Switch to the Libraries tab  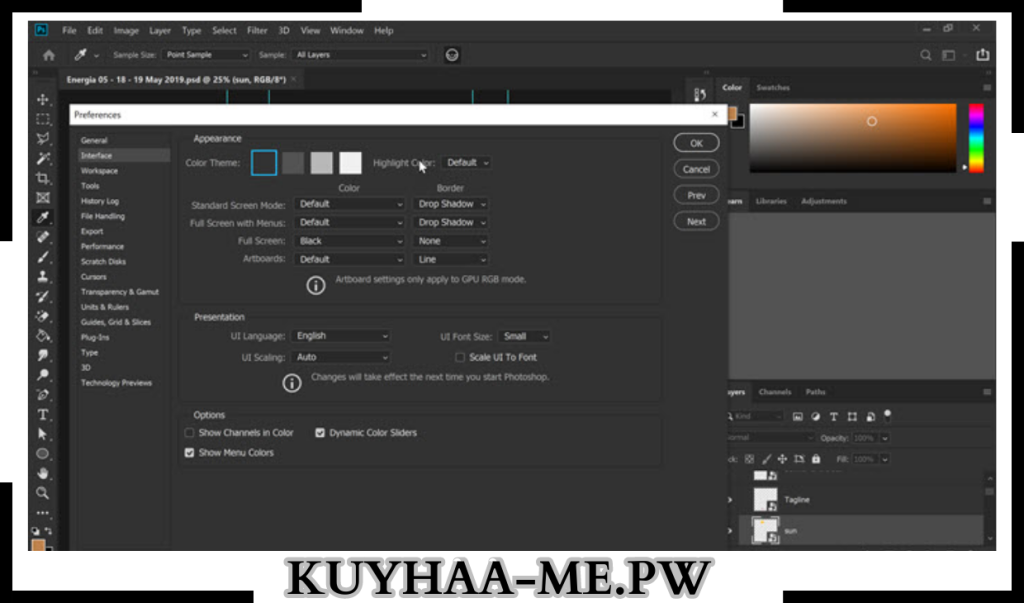tap(771, 201)
